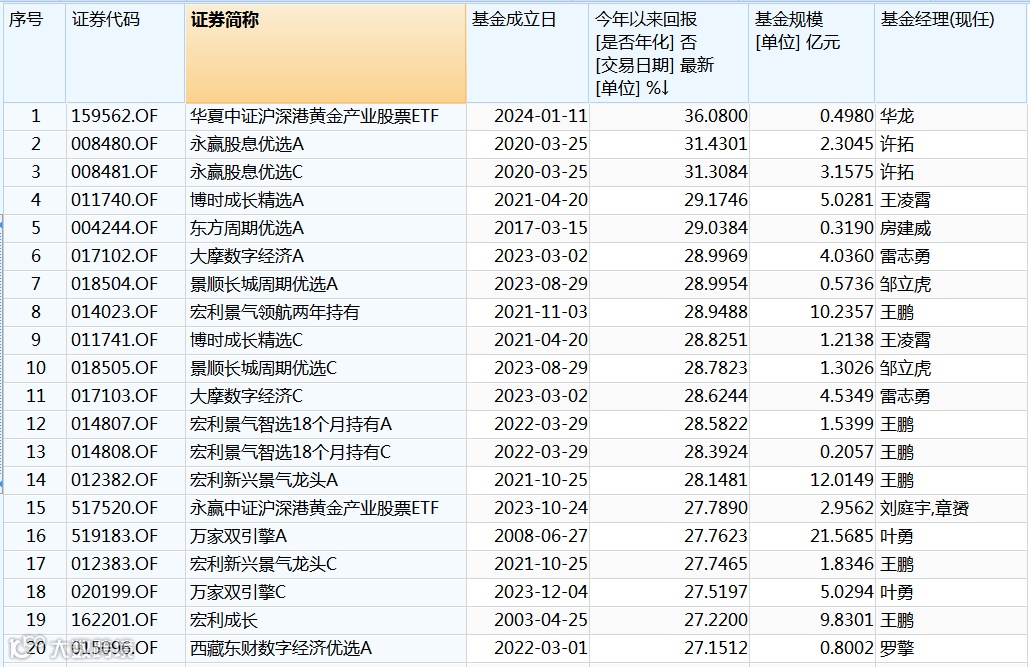Select 永赢股息优选A fund name
This screenshot has height=667, width=1030.
click(x=247, y=144)
